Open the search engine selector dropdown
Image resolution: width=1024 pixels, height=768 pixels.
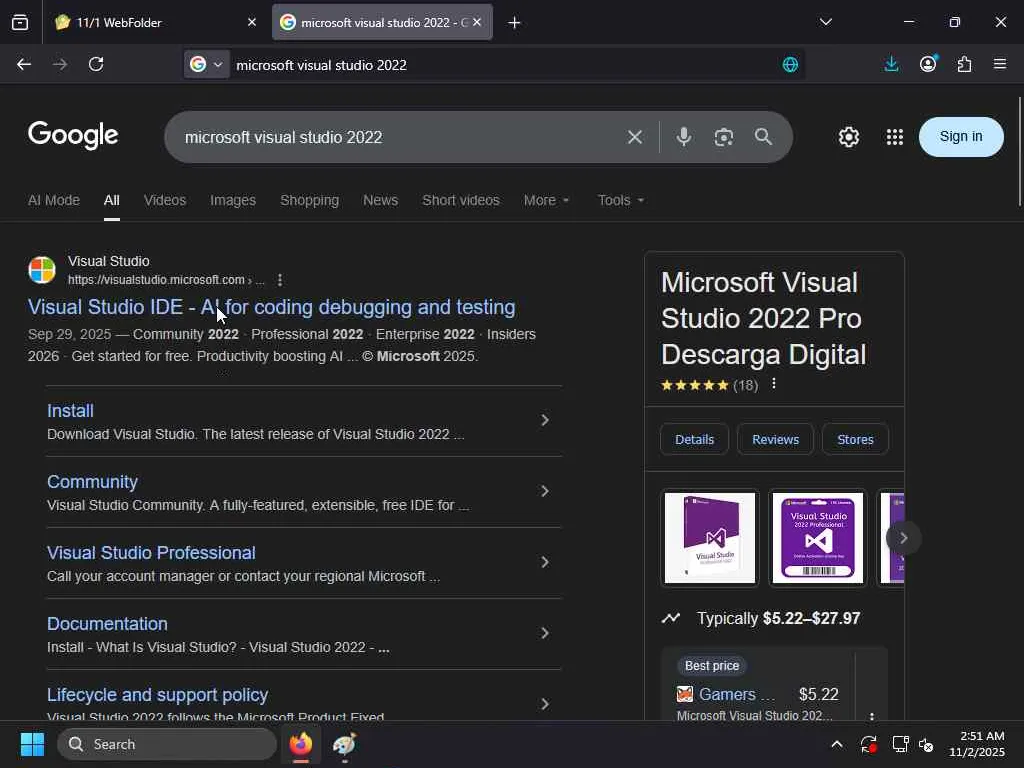(x=206, y=64)
